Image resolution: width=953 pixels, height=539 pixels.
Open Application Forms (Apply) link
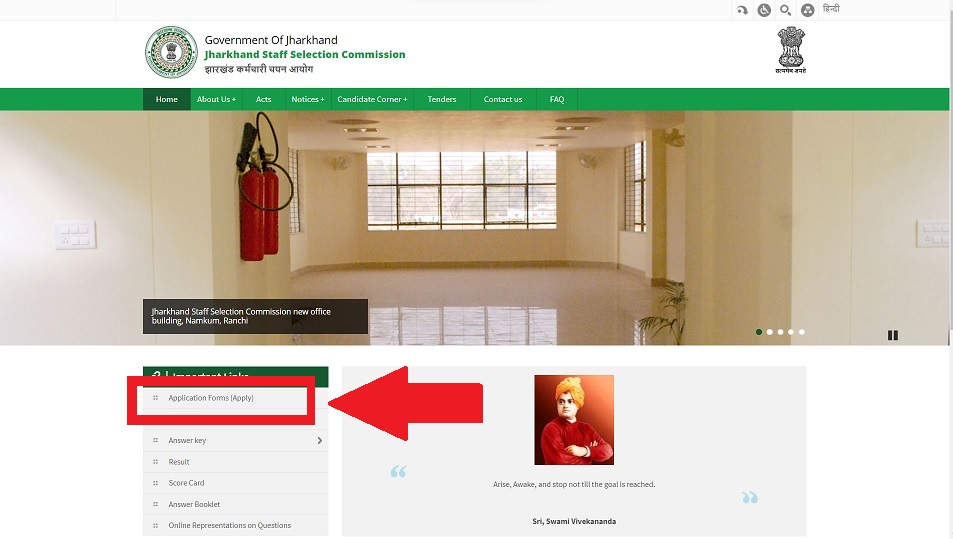211,398
